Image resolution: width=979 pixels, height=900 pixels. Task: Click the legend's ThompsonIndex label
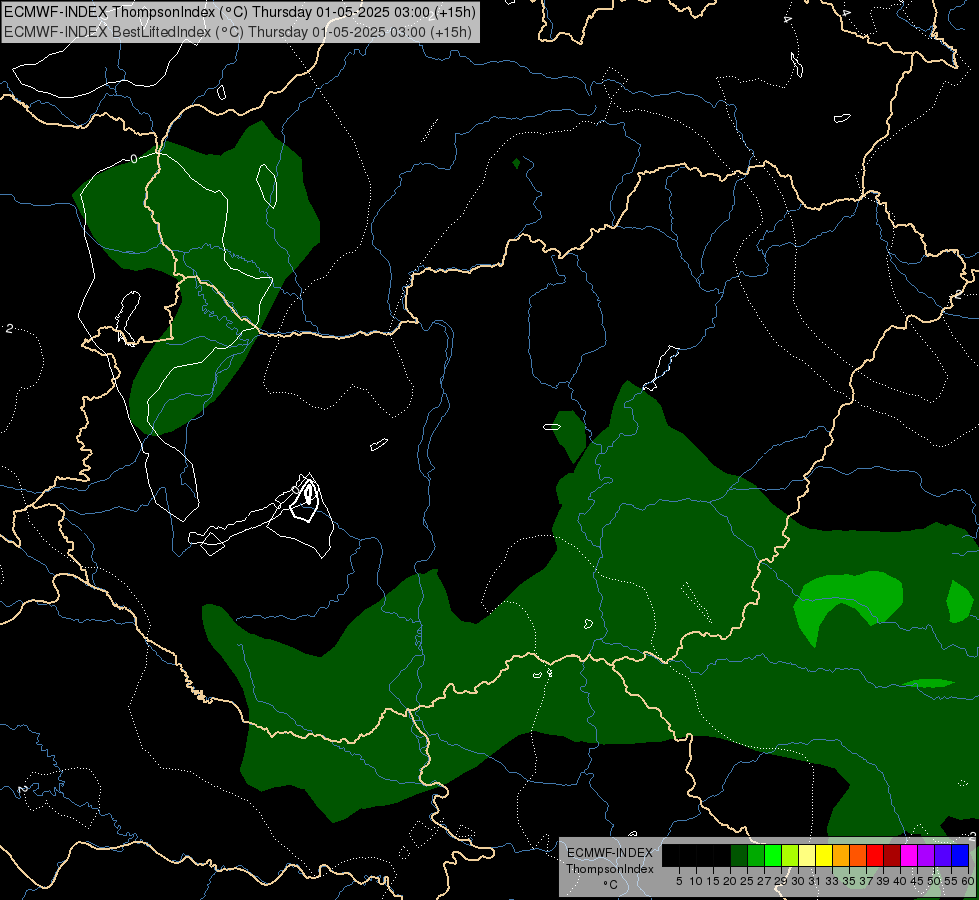610,869
